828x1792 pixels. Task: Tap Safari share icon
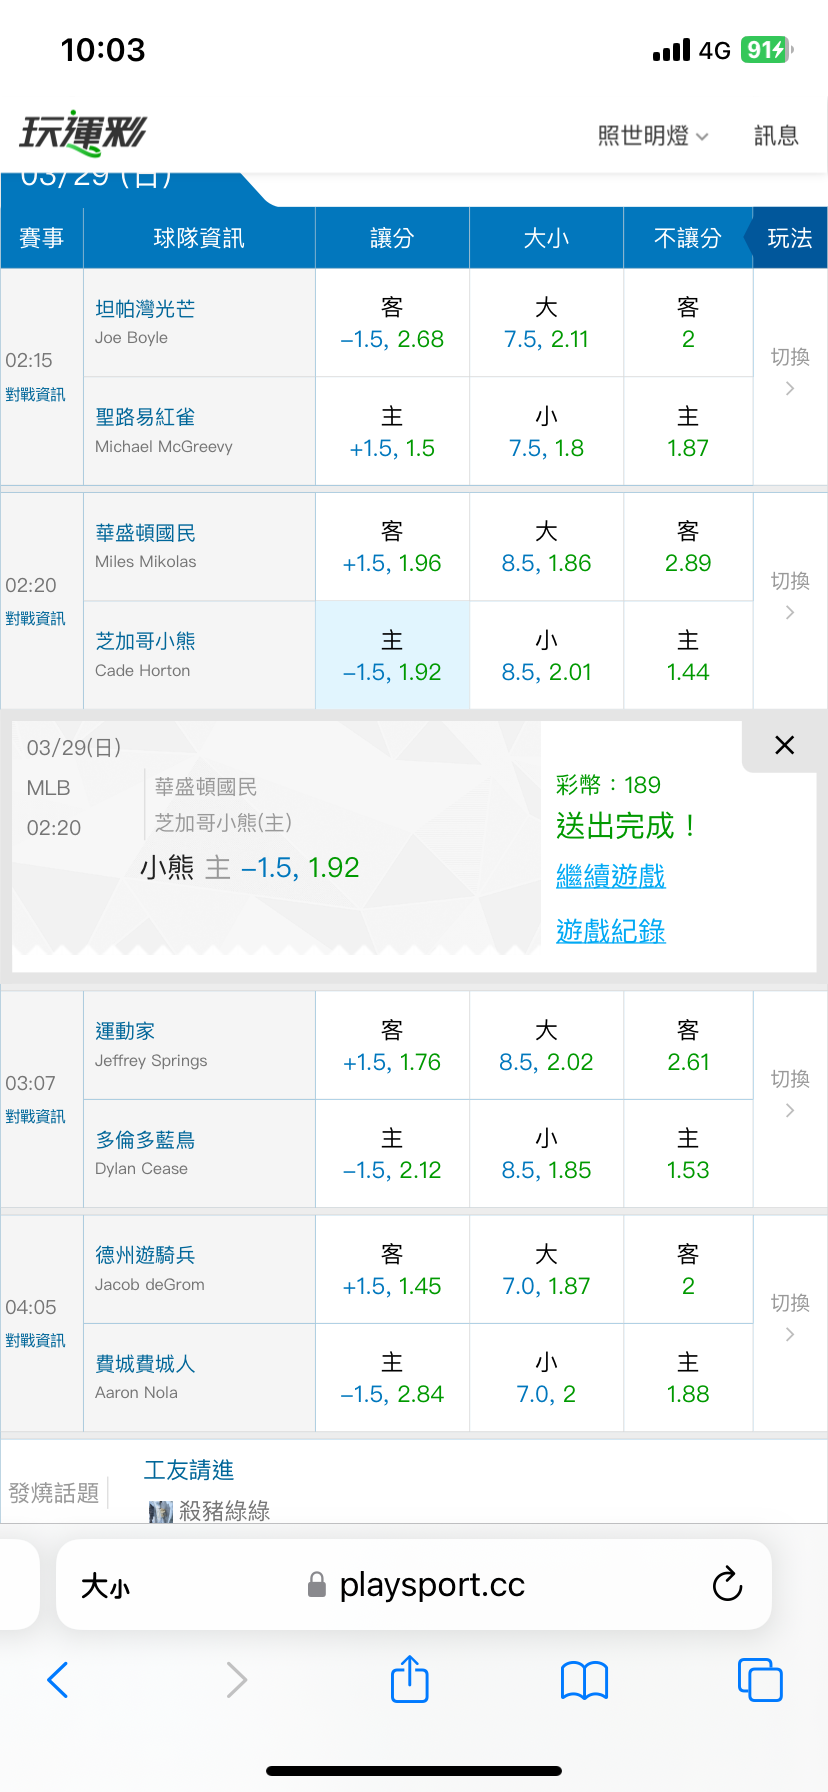coord(409,1679)
